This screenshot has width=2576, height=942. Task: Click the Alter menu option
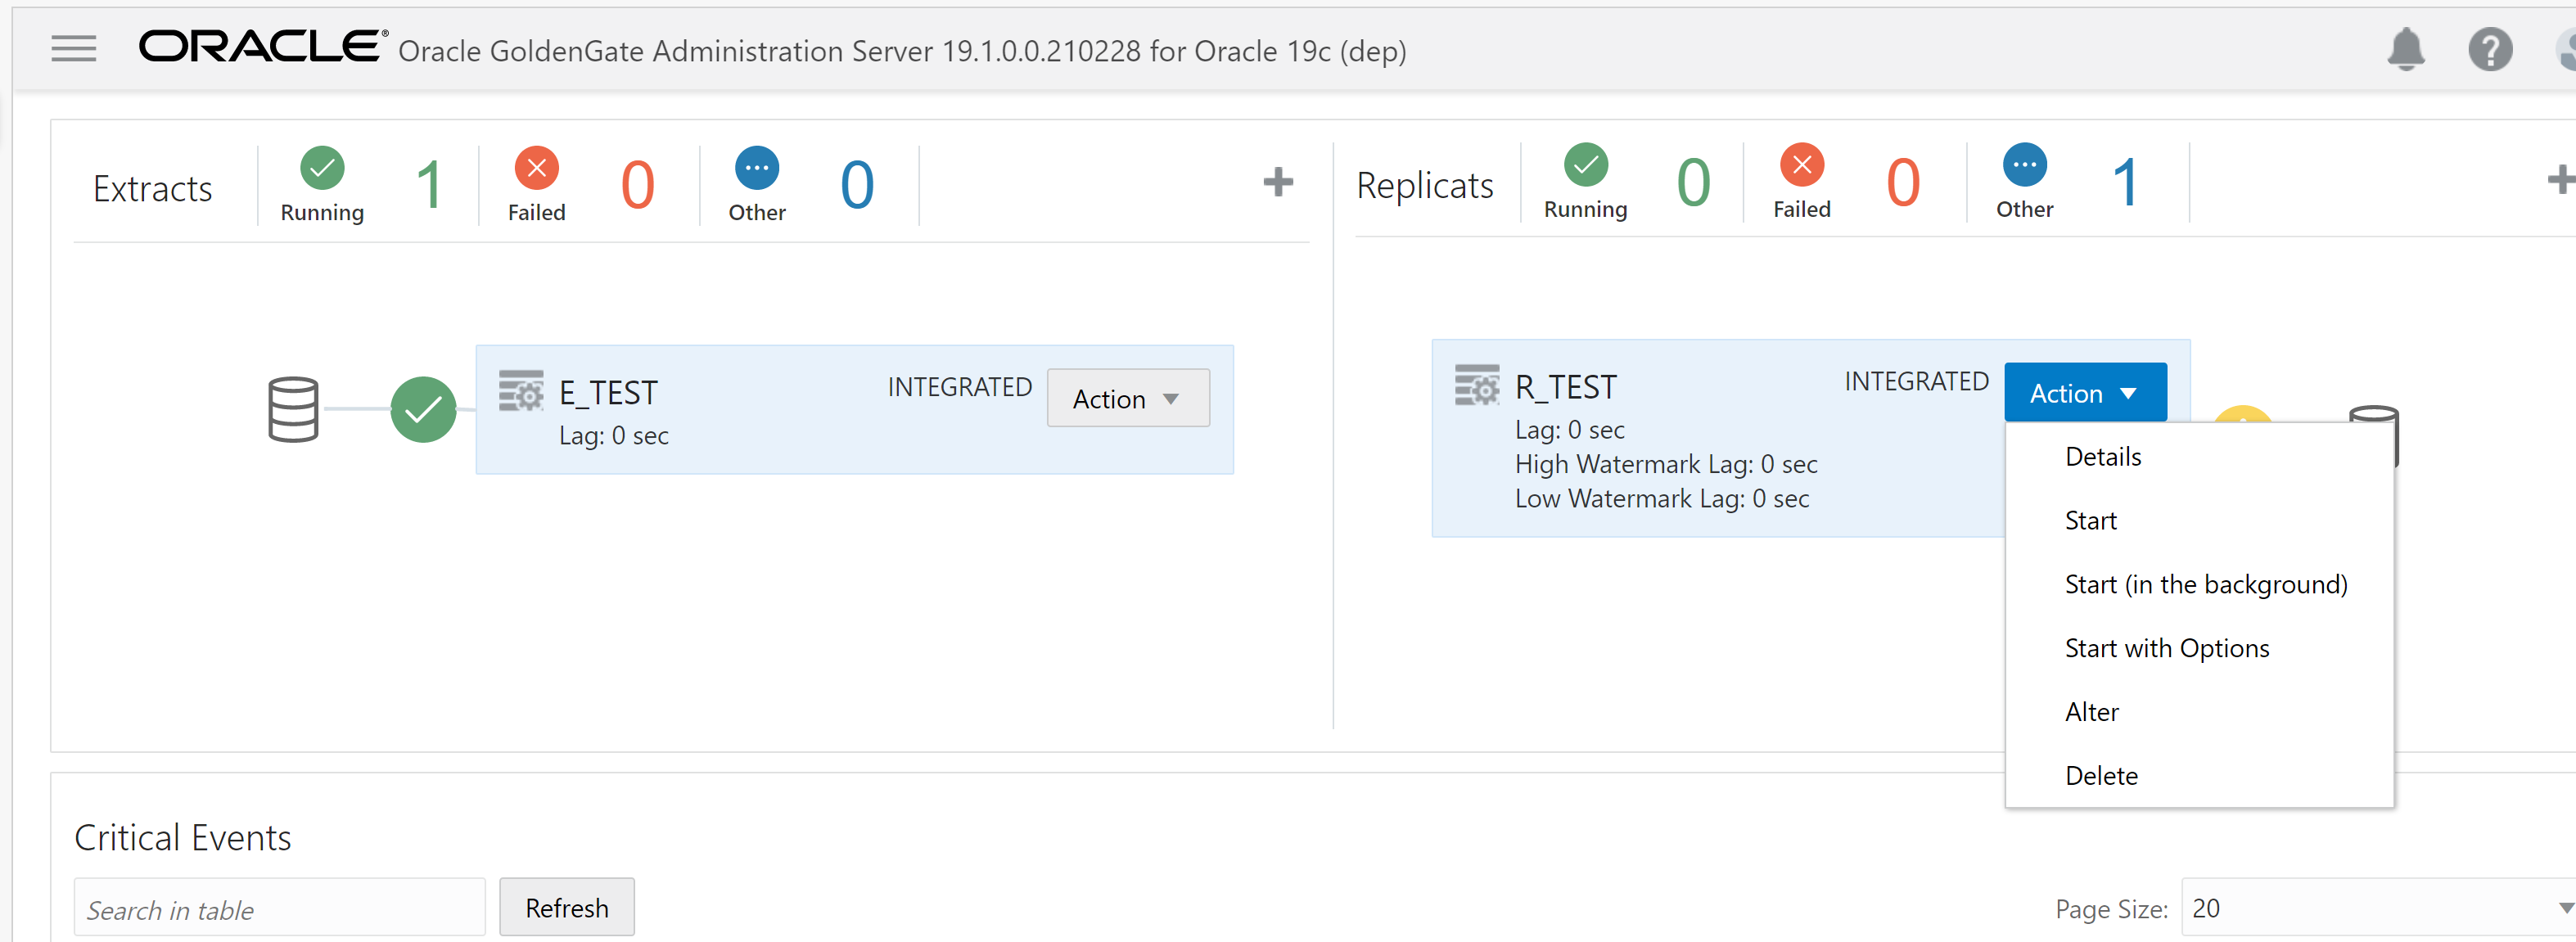(2091, 712)
